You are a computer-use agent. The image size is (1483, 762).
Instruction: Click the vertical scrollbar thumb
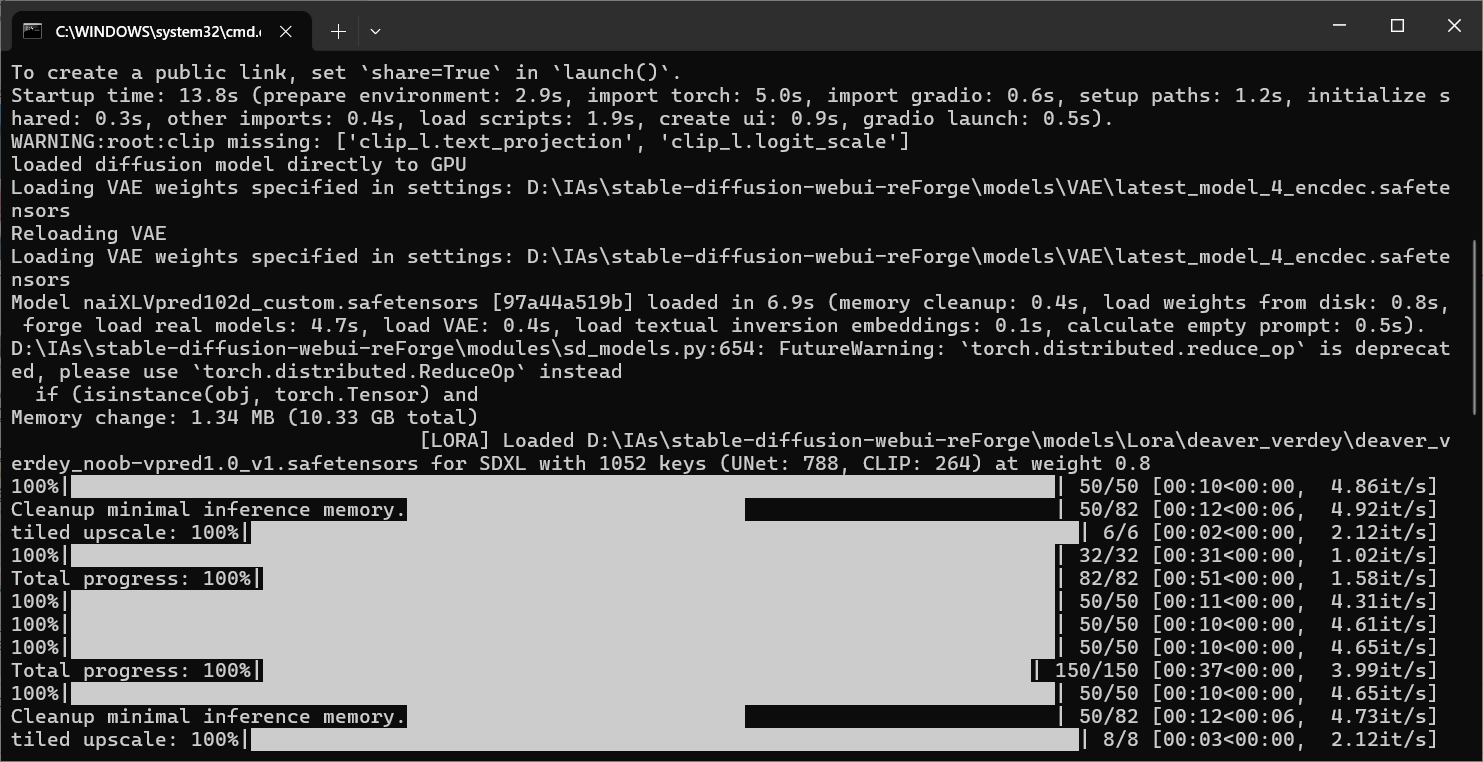1477,326
